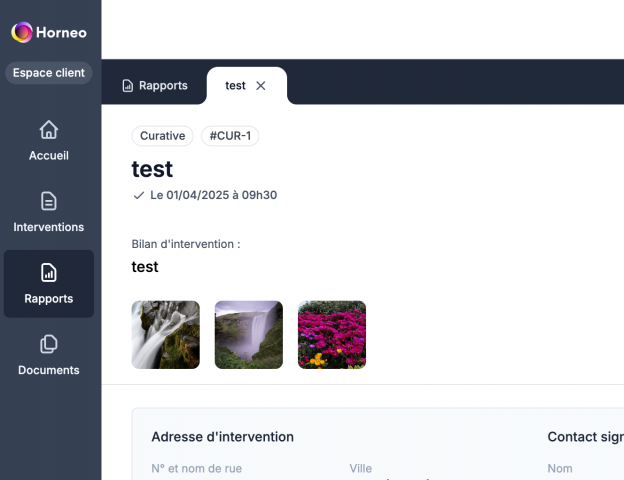
Task: Click the Adresse d'intervention heading
Action: click(x=222, y=437)
